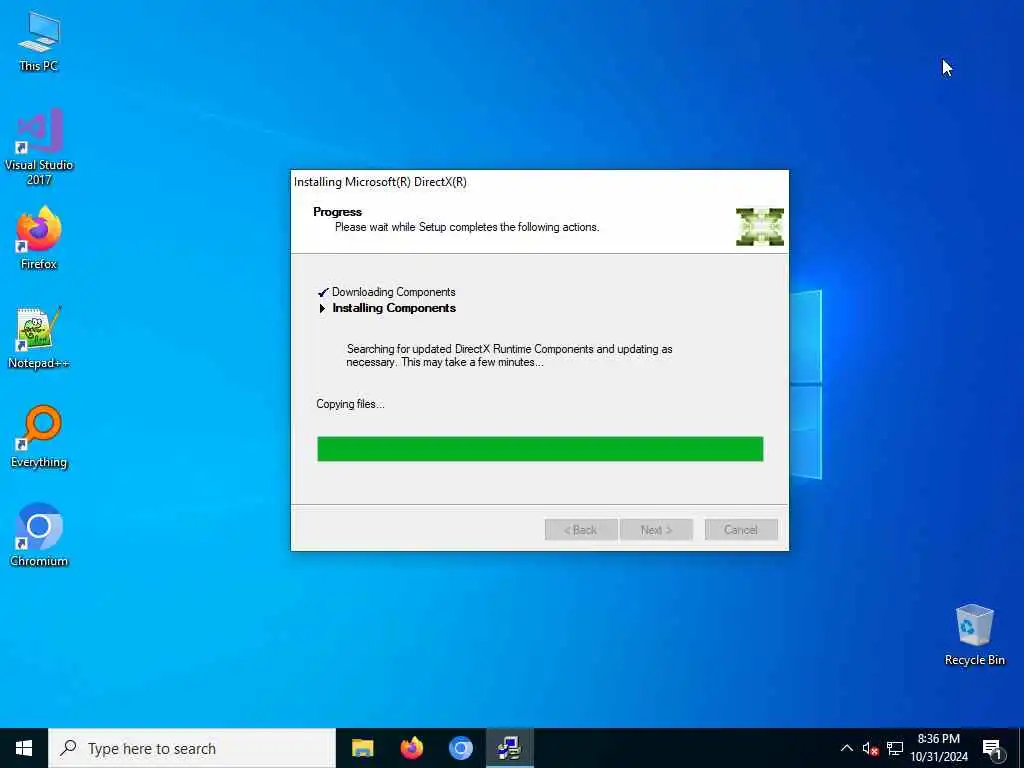Launch Chromium from the taskbar

460,748
